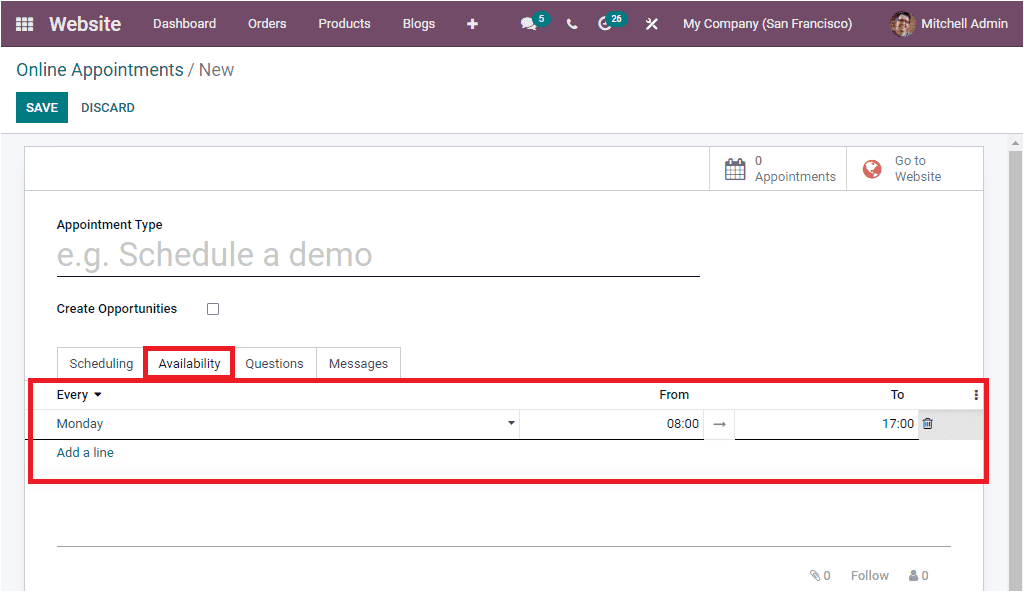
Task: Follow this appointment record
Action: coord(869,575)
